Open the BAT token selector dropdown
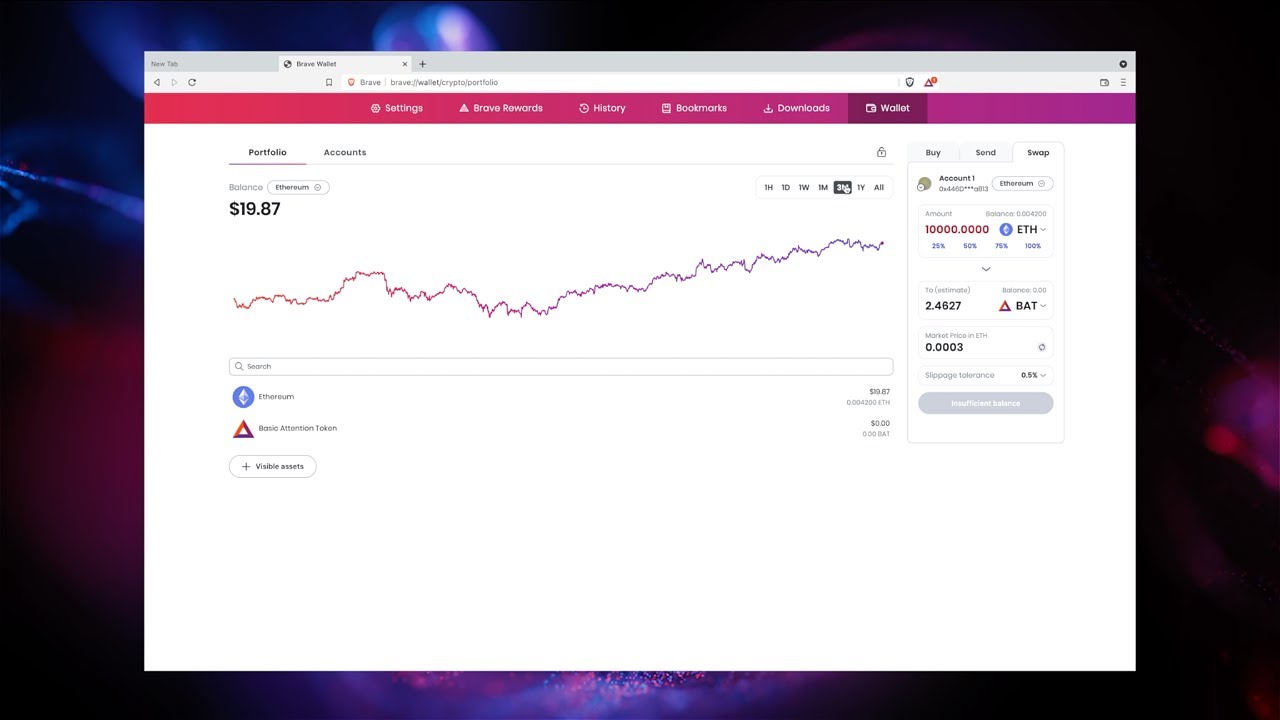1280x720 pixels. click(x=1023, y=306)
